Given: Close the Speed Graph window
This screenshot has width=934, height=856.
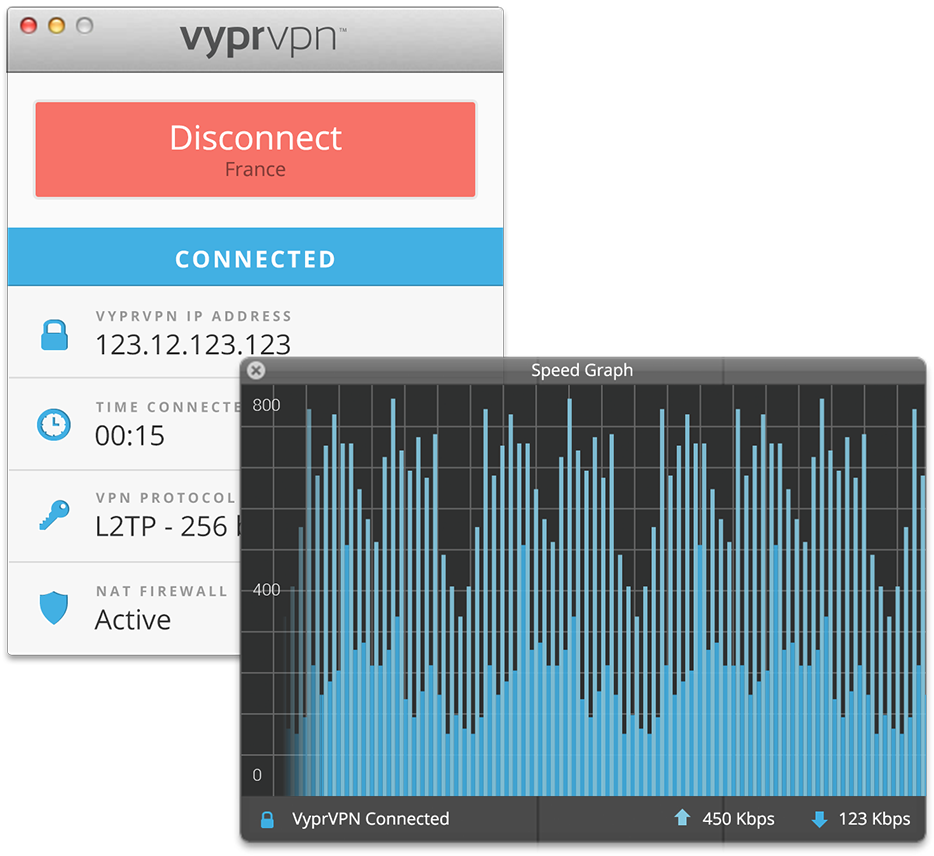Looking at the screenshot, I should (x=256, y=370).
